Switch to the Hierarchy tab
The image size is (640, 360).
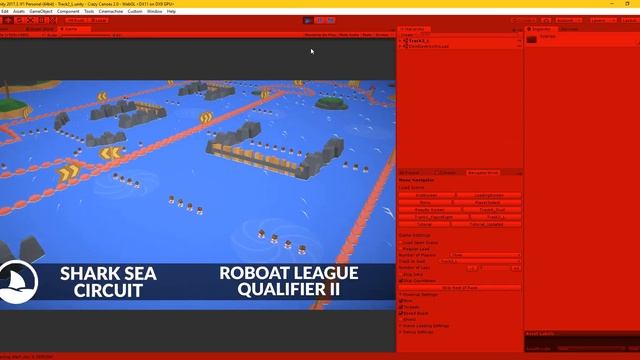tap(414, 29)
